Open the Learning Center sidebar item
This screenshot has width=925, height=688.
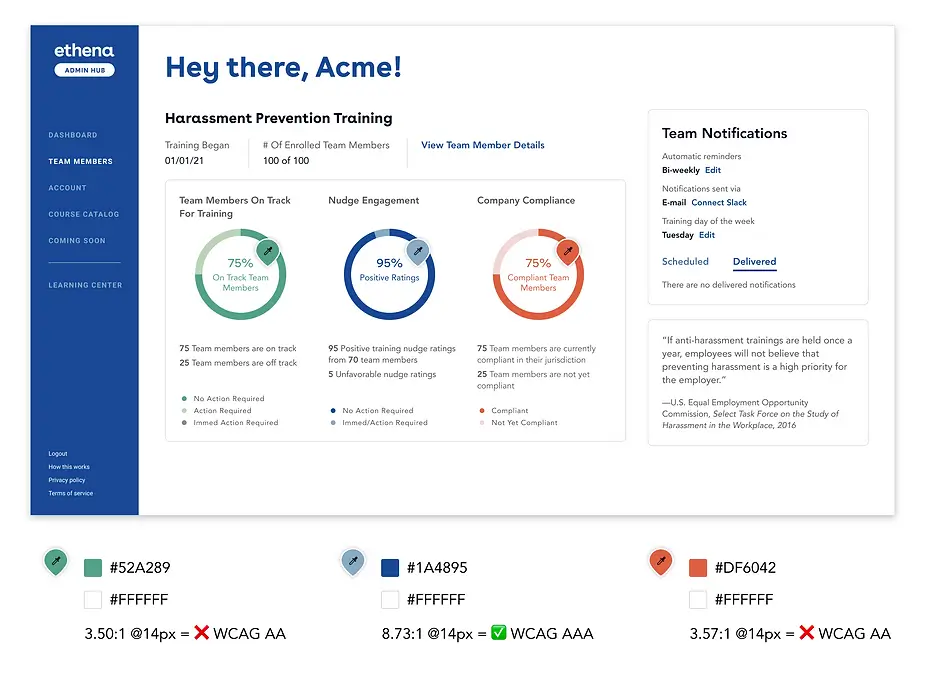point(85,285)
